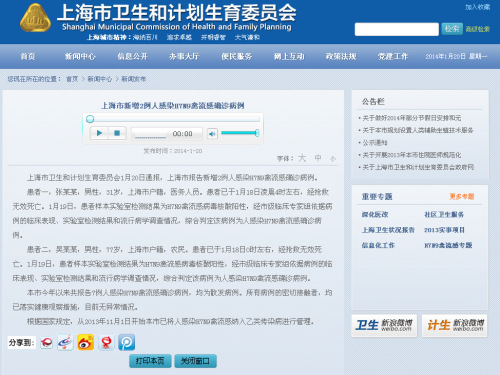Share via the second blue-red swirl icon
This screenshot has width=500, height=375.
pyautogui.click(x=65, y=342)
